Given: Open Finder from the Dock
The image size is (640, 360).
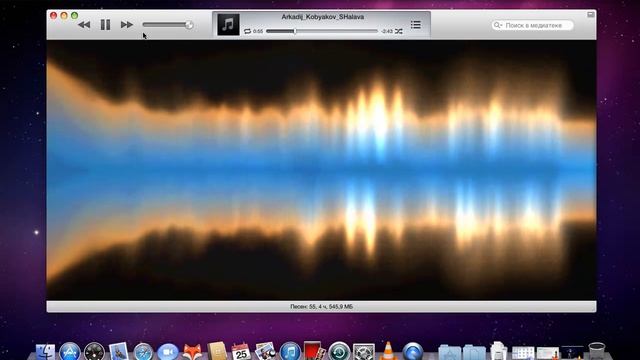Looking at the screenshot, I should pos(45,352).
